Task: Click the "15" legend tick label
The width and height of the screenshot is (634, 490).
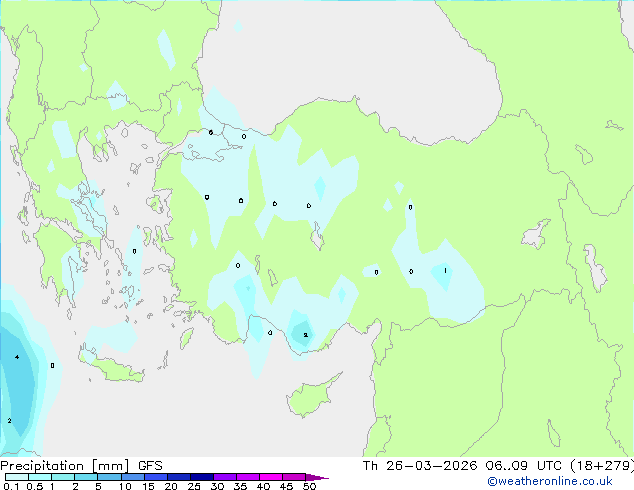Action: (148, 486)
